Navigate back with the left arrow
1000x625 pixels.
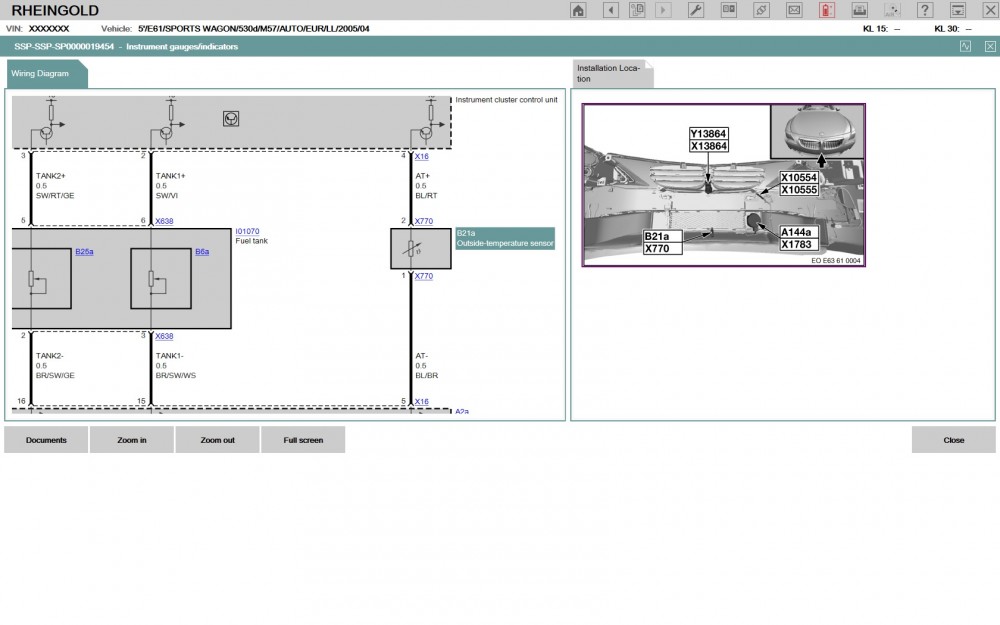coord(610,10)
